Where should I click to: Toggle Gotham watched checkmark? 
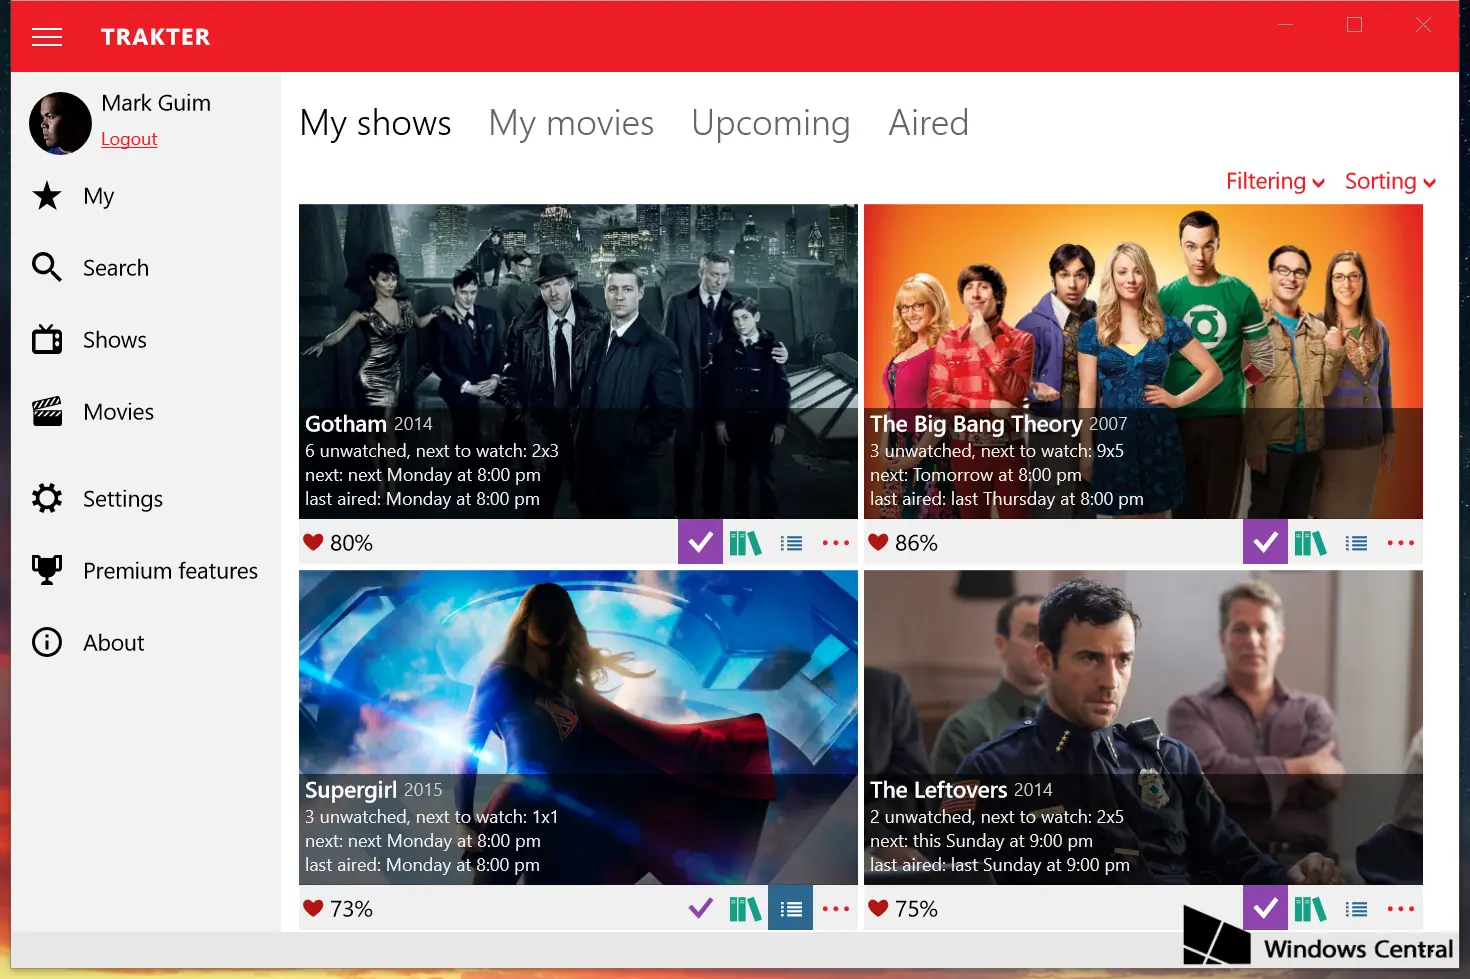[700, 542]
